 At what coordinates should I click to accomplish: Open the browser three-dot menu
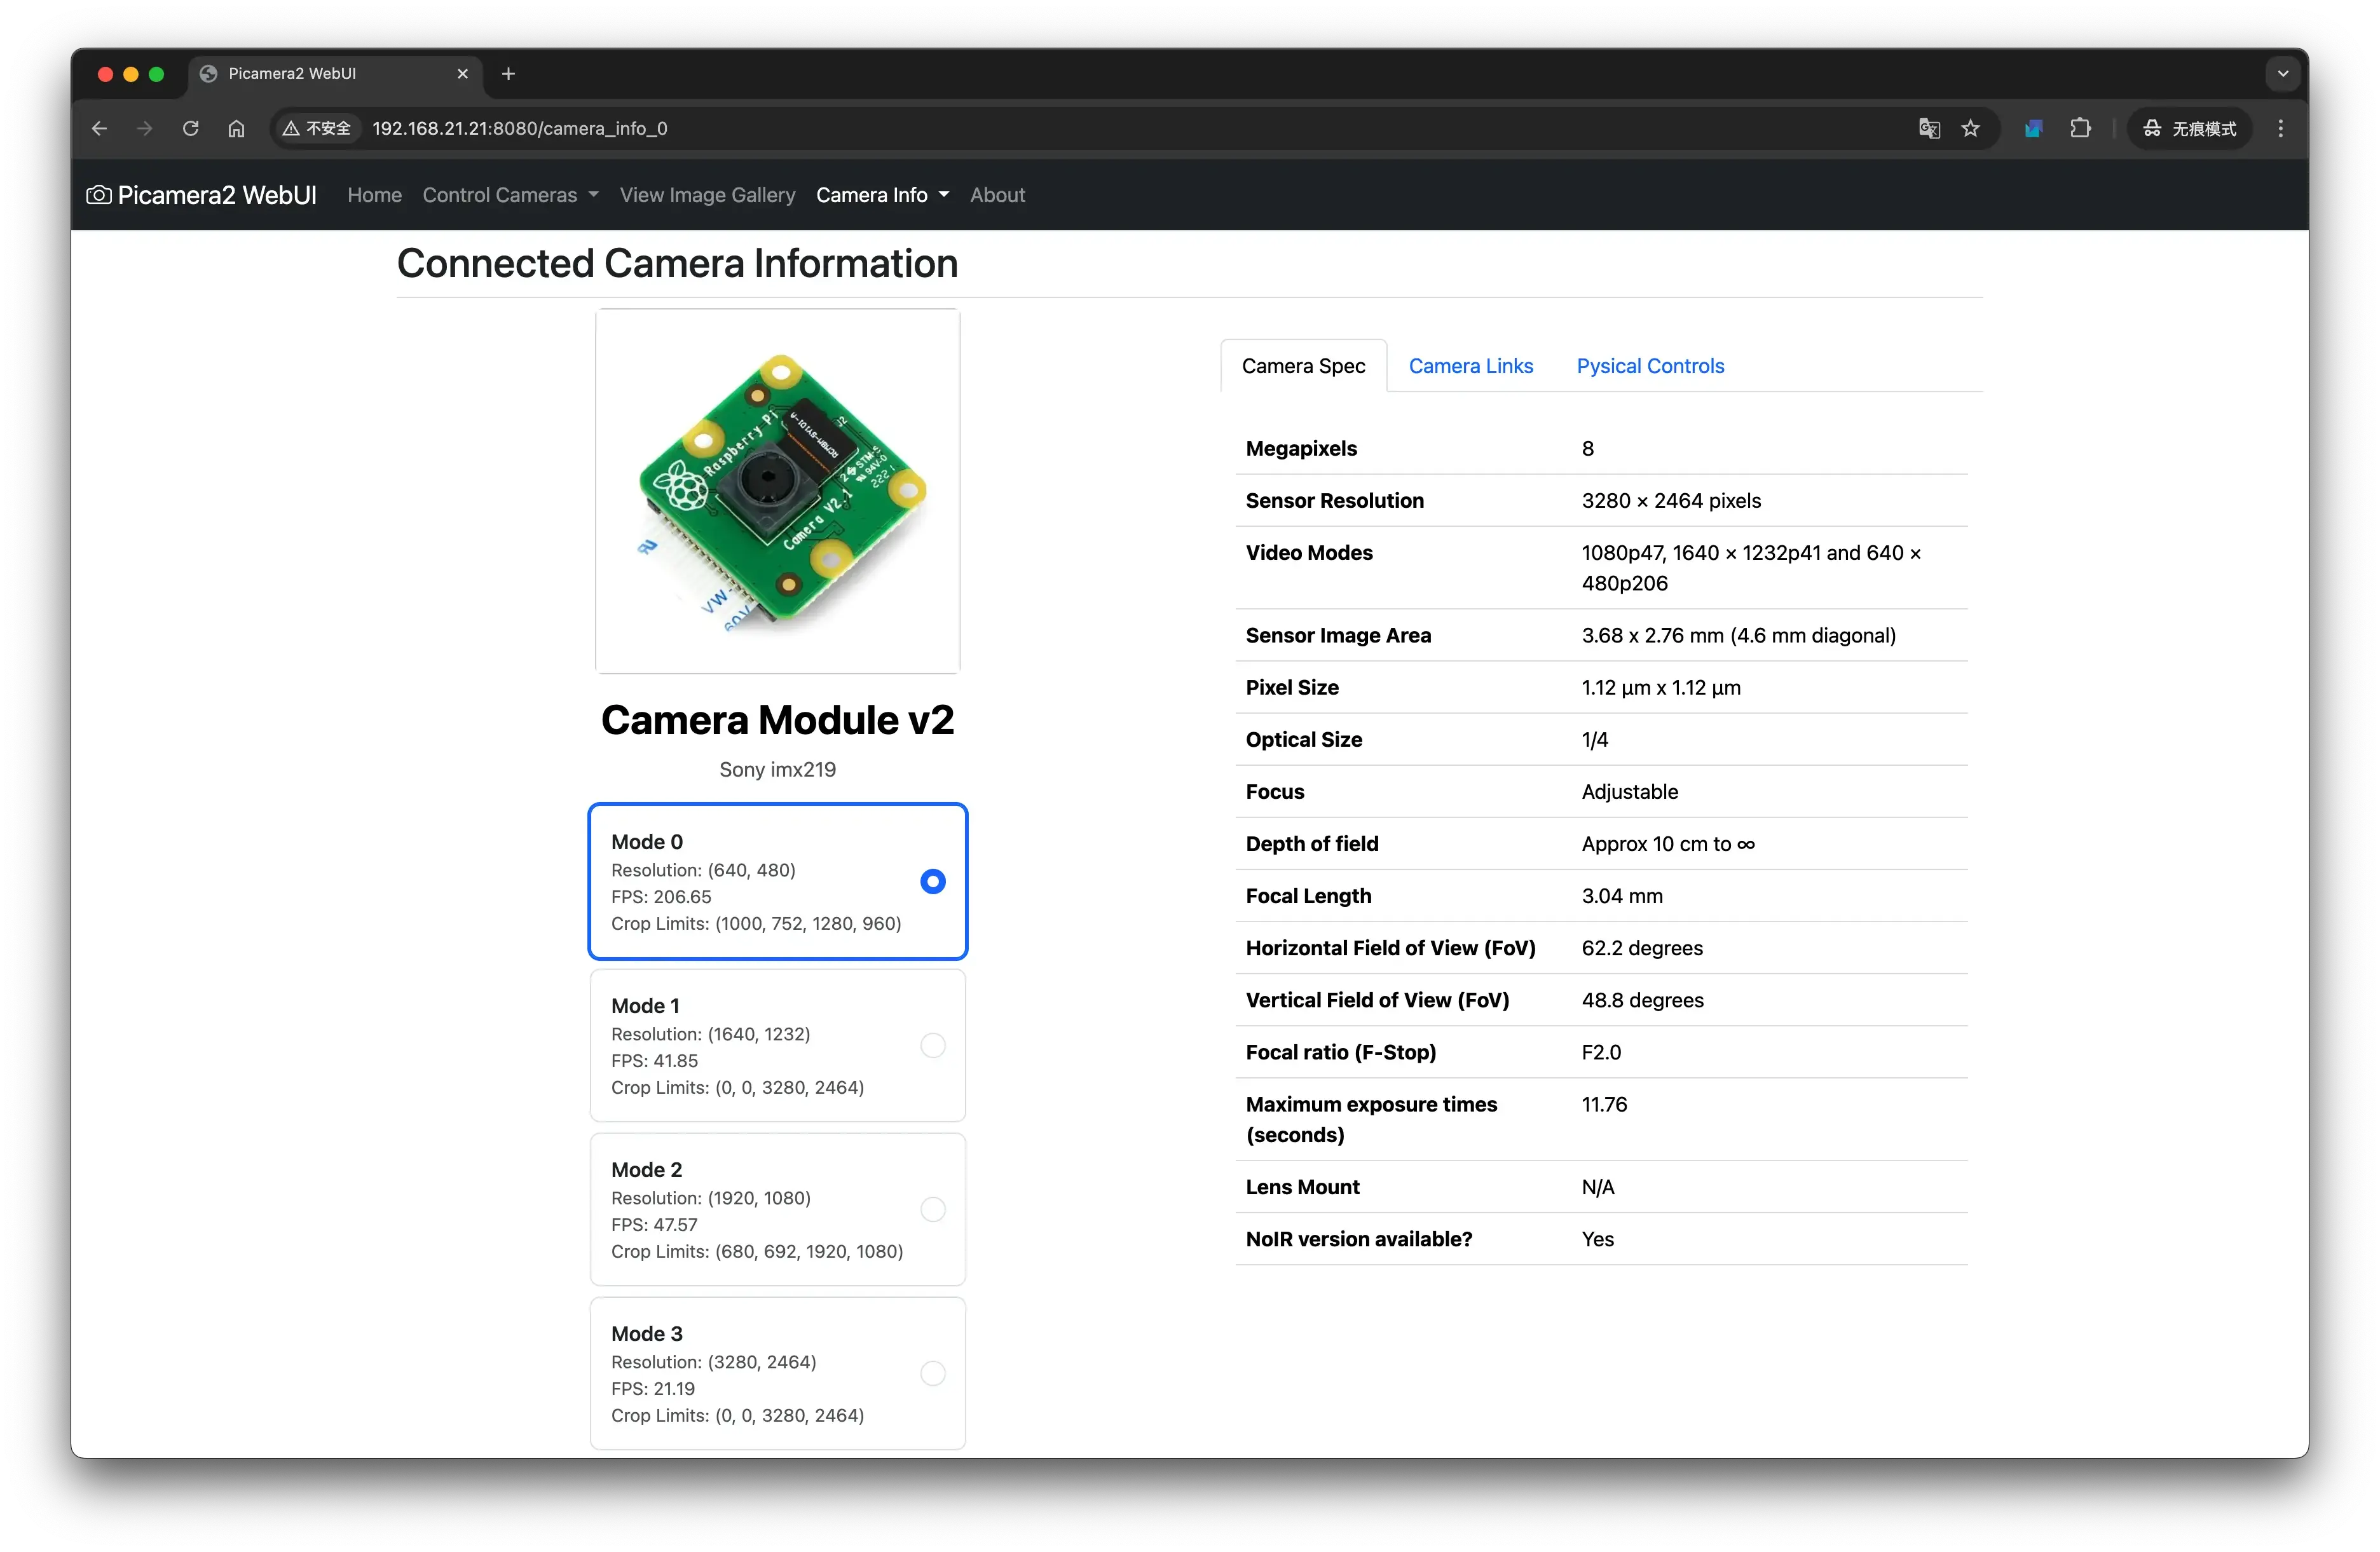coord(2280,128)
